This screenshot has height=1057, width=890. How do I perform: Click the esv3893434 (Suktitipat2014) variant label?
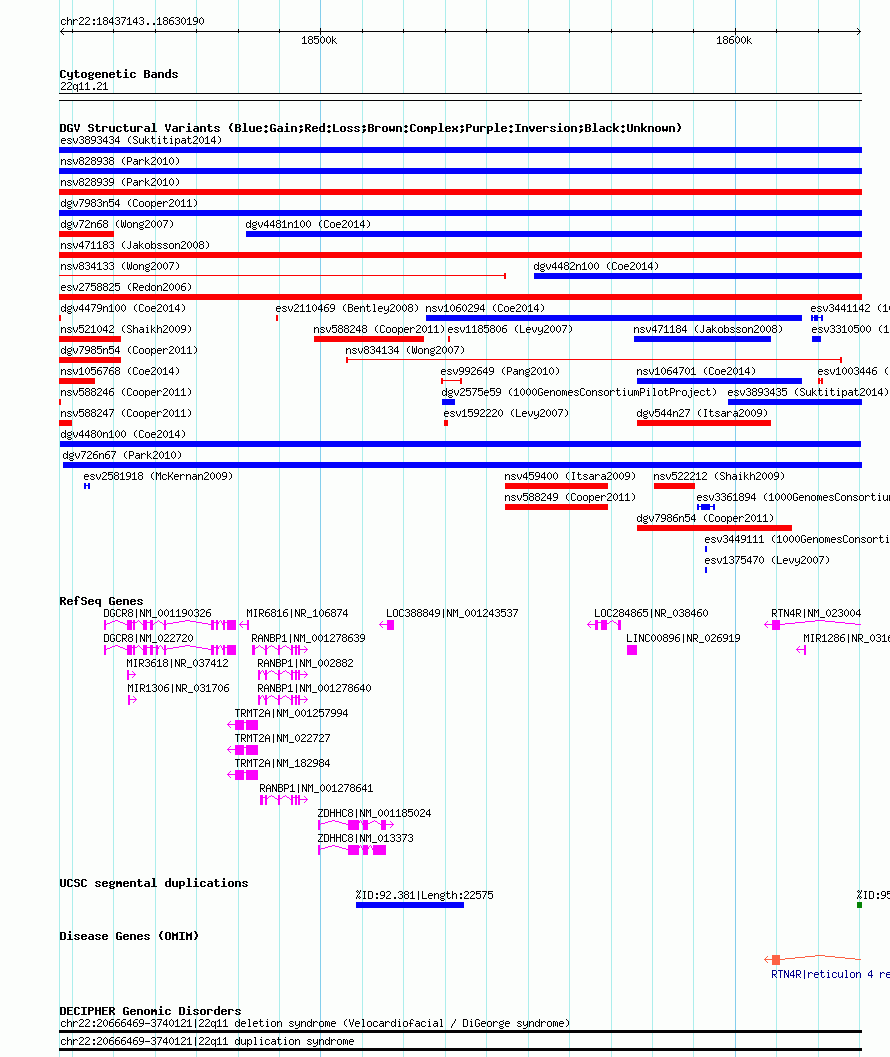[x=141, y=140]
